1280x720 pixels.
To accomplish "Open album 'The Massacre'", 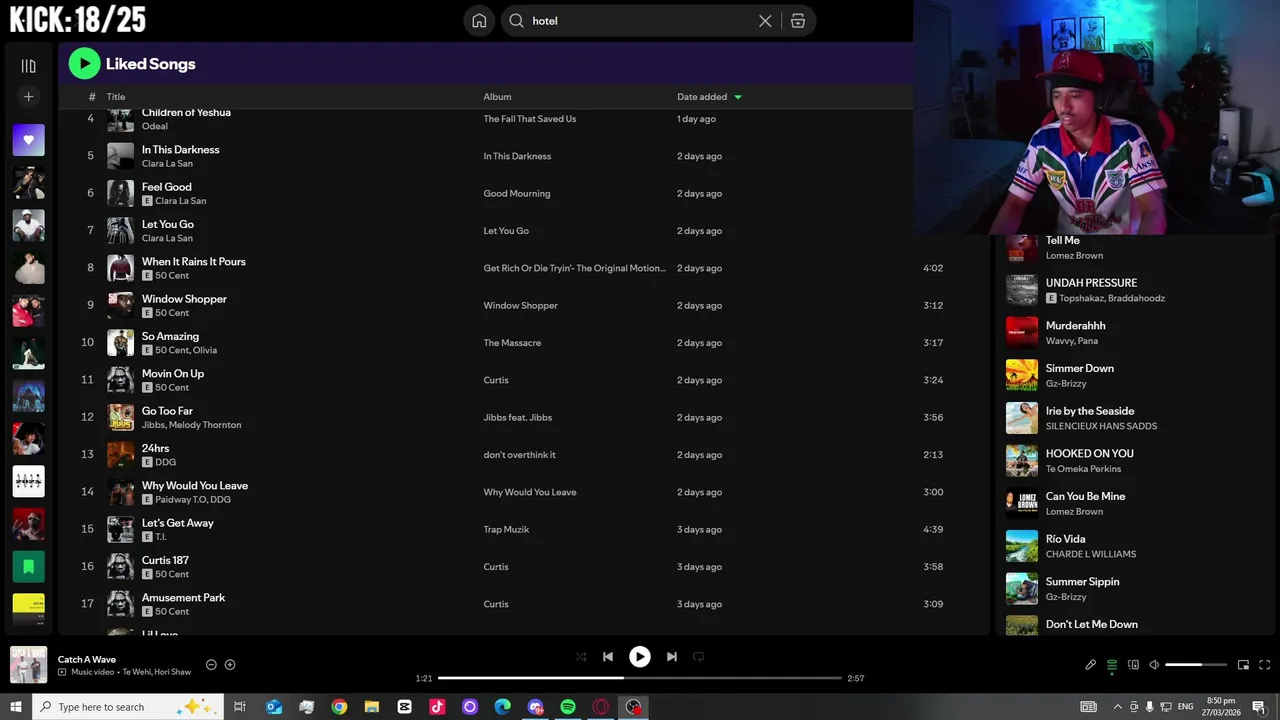I will click(x=512, y=343).
